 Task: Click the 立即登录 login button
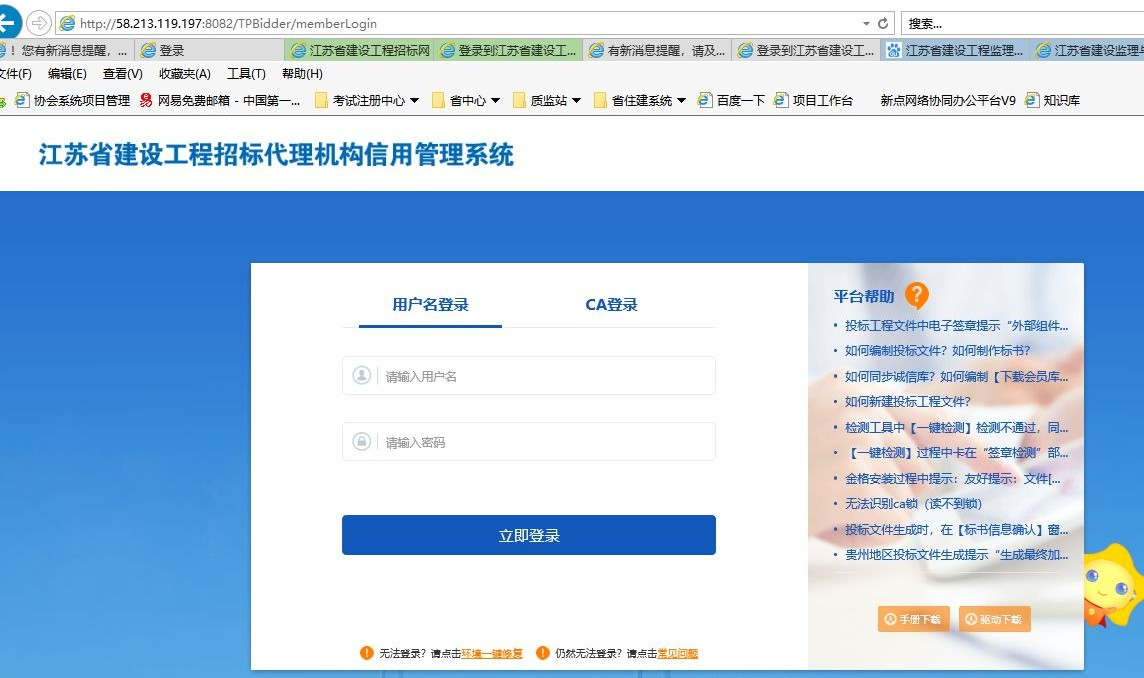[x=528, y=534]
